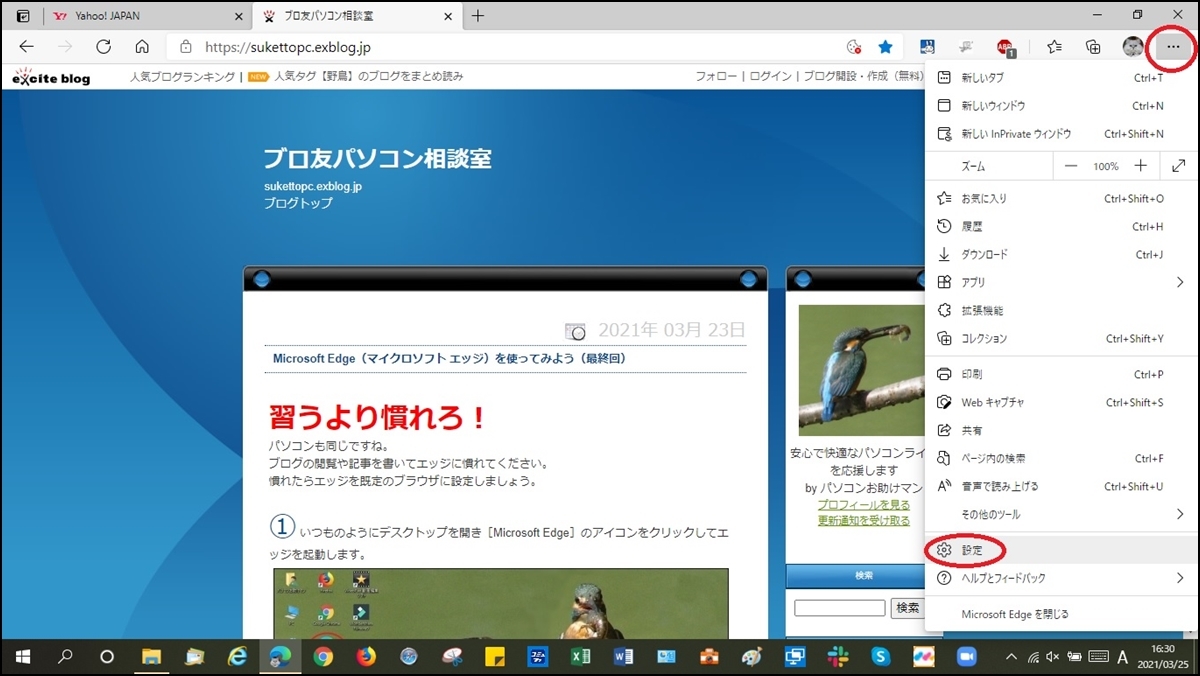Viewport: 1200px width, 676px height.
Task: Choose 音声で読み上げる from the menu
Action: [x=1061, y=487]
